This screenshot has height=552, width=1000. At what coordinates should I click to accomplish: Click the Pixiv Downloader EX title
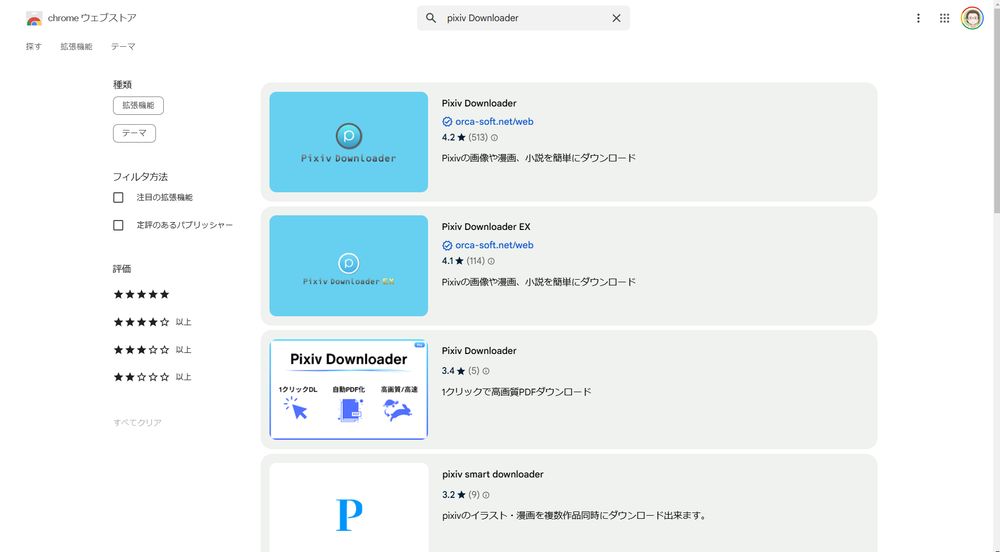tap(486, 227)
